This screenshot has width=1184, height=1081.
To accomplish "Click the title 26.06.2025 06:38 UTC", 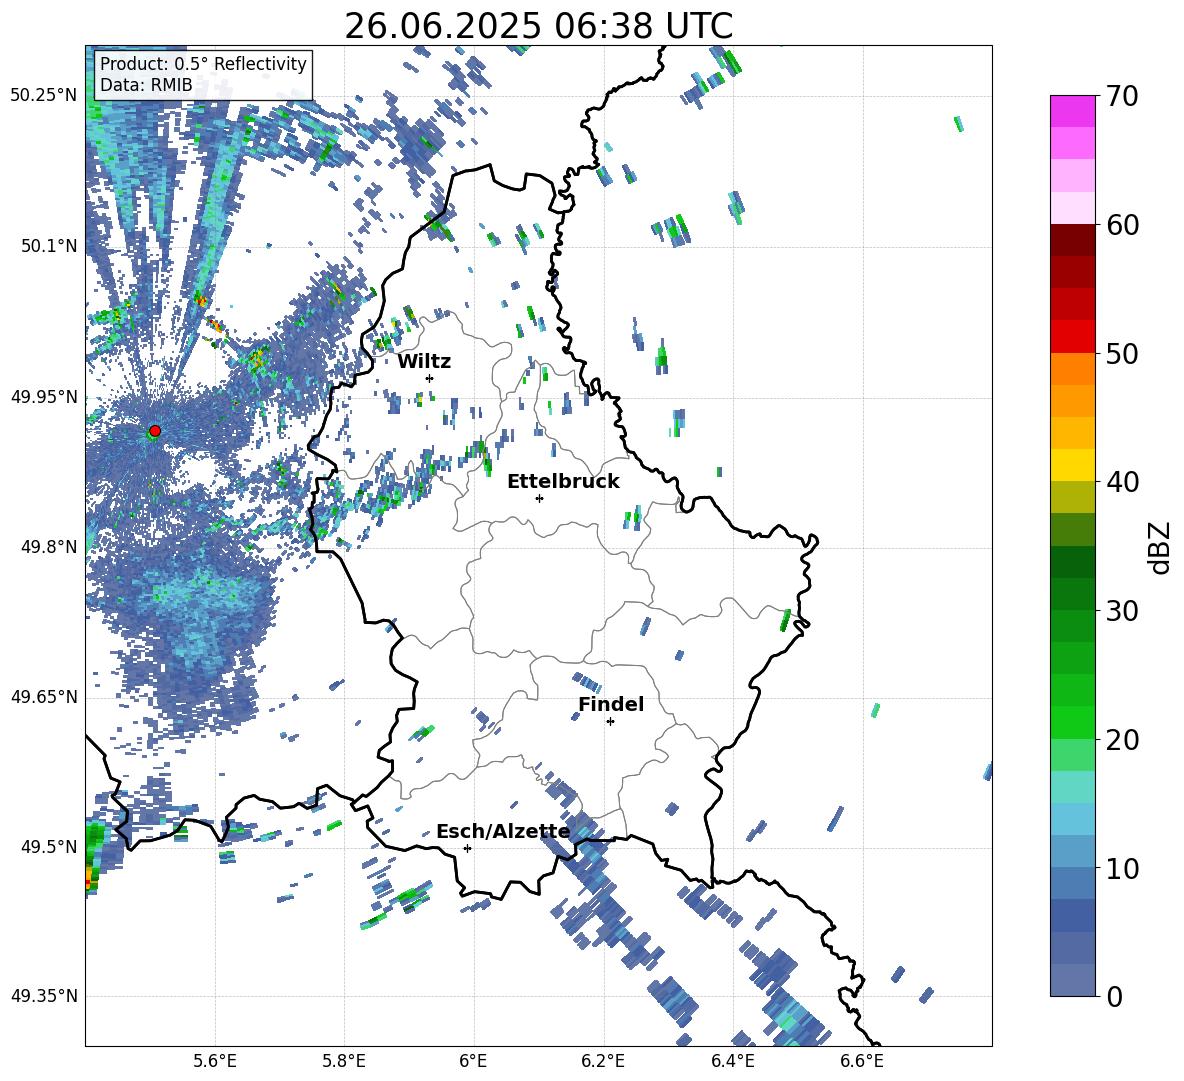I will [538, 26].
